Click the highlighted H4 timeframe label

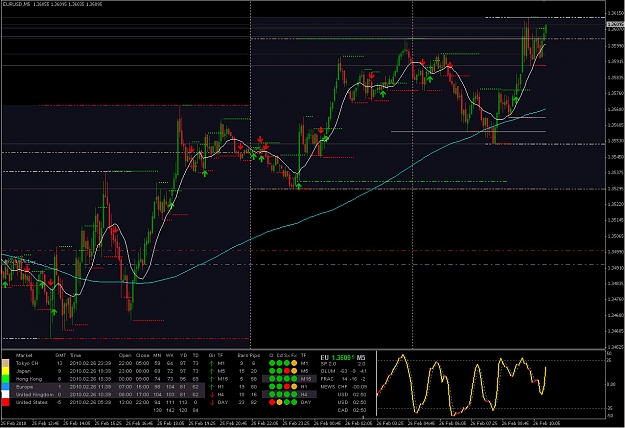(305, 394)
